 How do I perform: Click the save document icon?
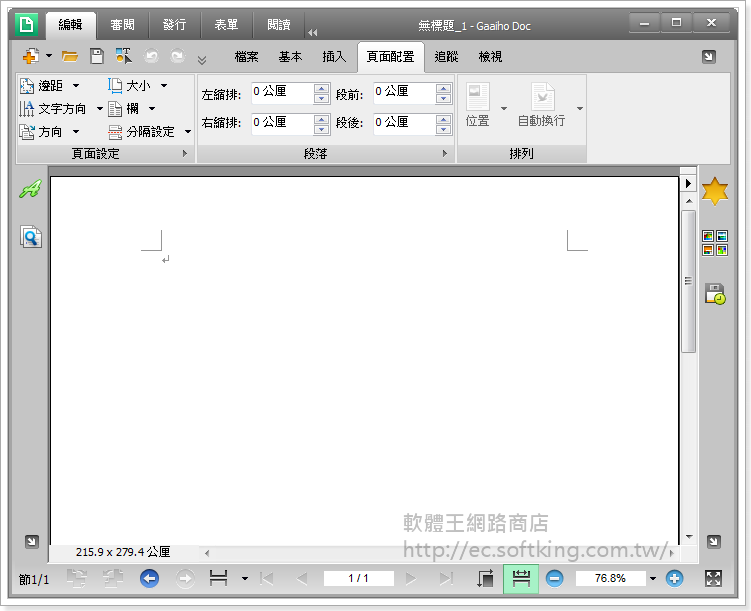(97, 57)
